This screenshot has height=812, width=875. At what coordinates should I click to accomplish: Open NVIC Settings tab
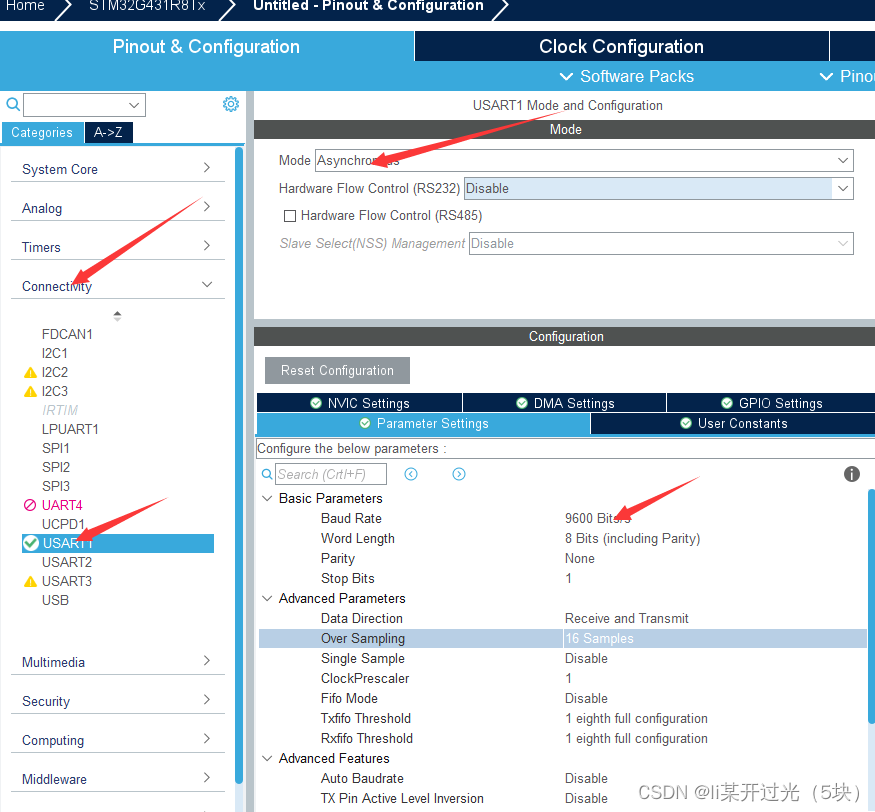[359, 403]
